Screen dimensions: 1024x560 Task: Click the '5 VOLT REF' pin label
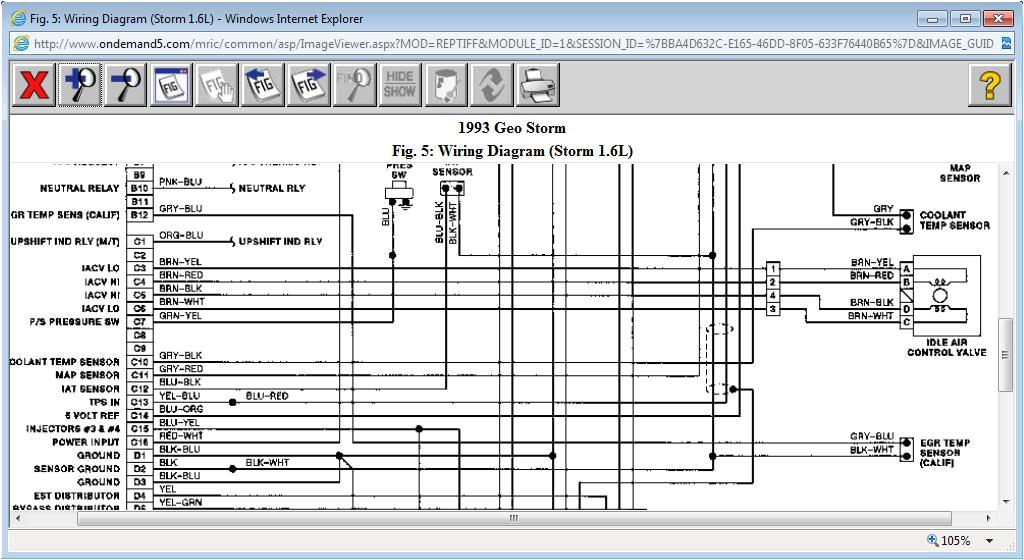(x=92, y=416)
